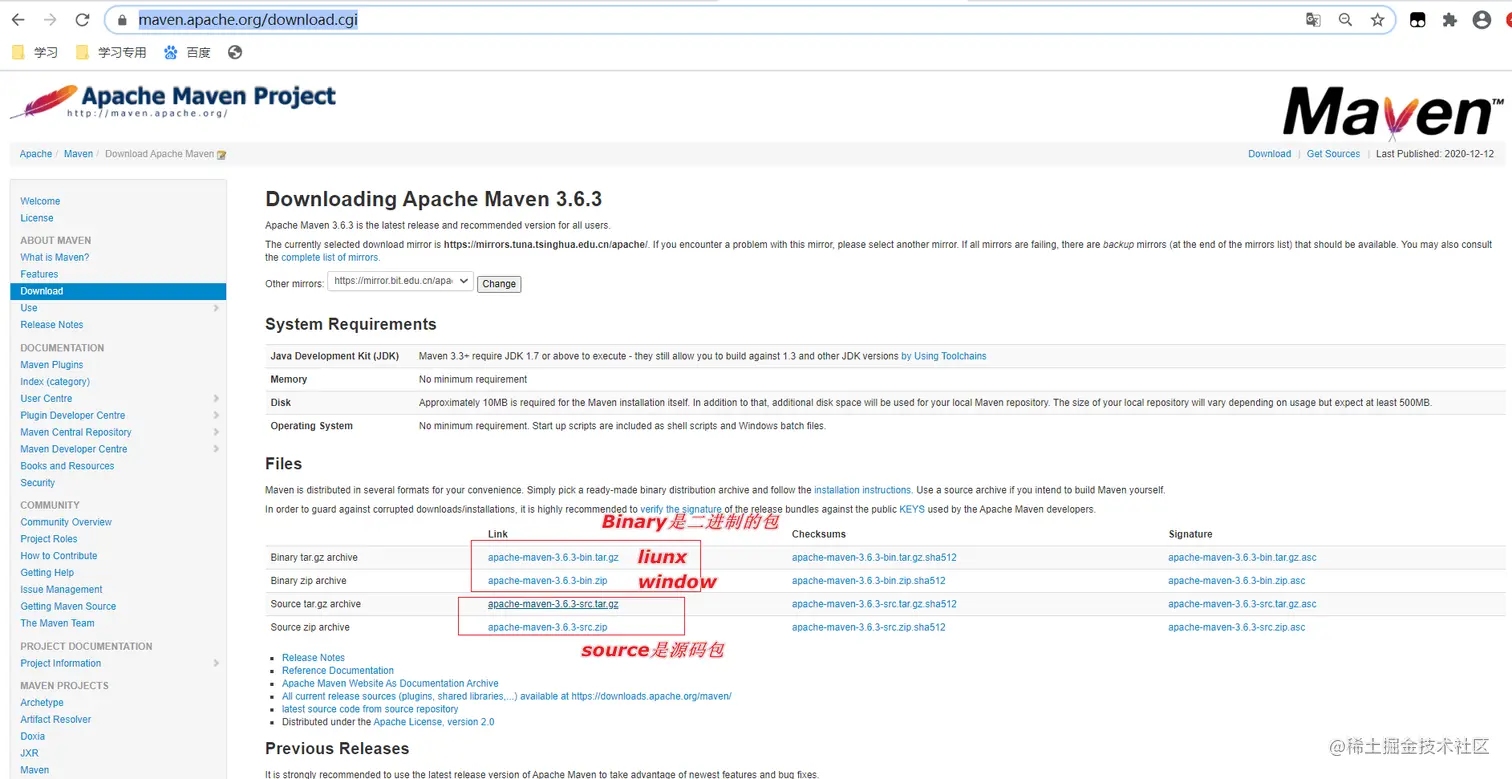
Task: Open the user profile avatar icon
Action: click(1482, 20)
